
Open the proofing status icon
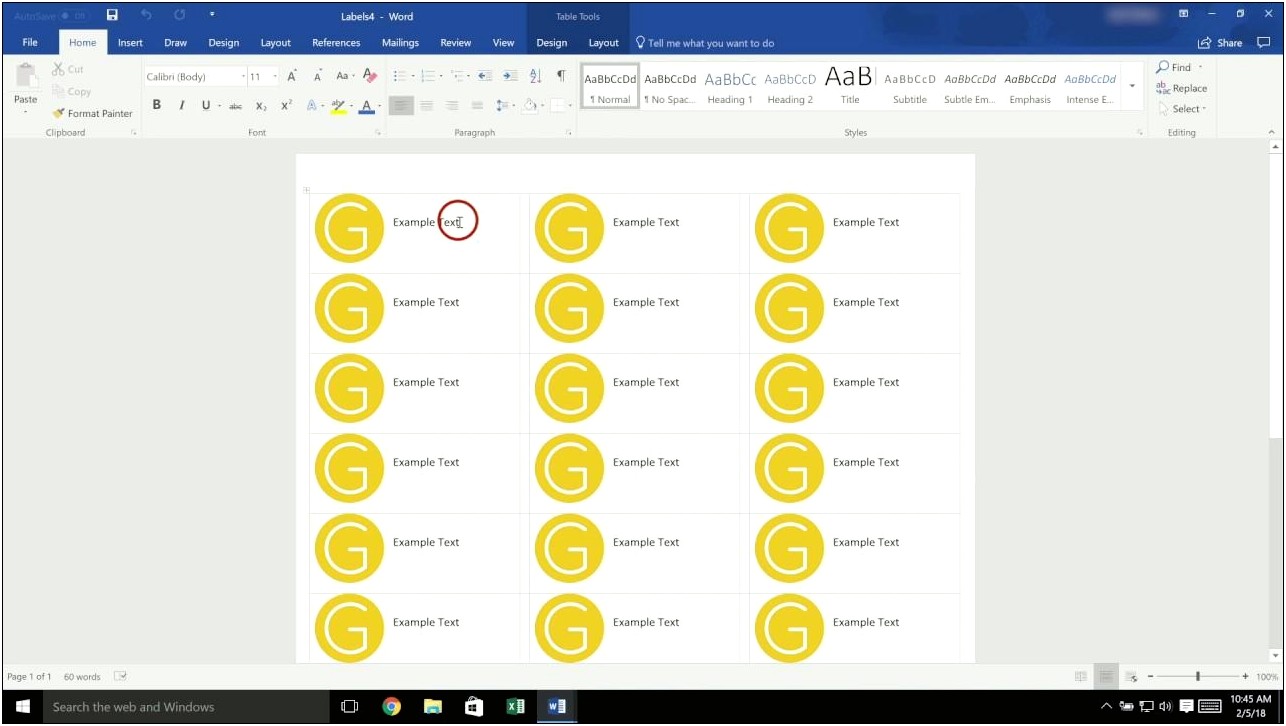(120, 677)
